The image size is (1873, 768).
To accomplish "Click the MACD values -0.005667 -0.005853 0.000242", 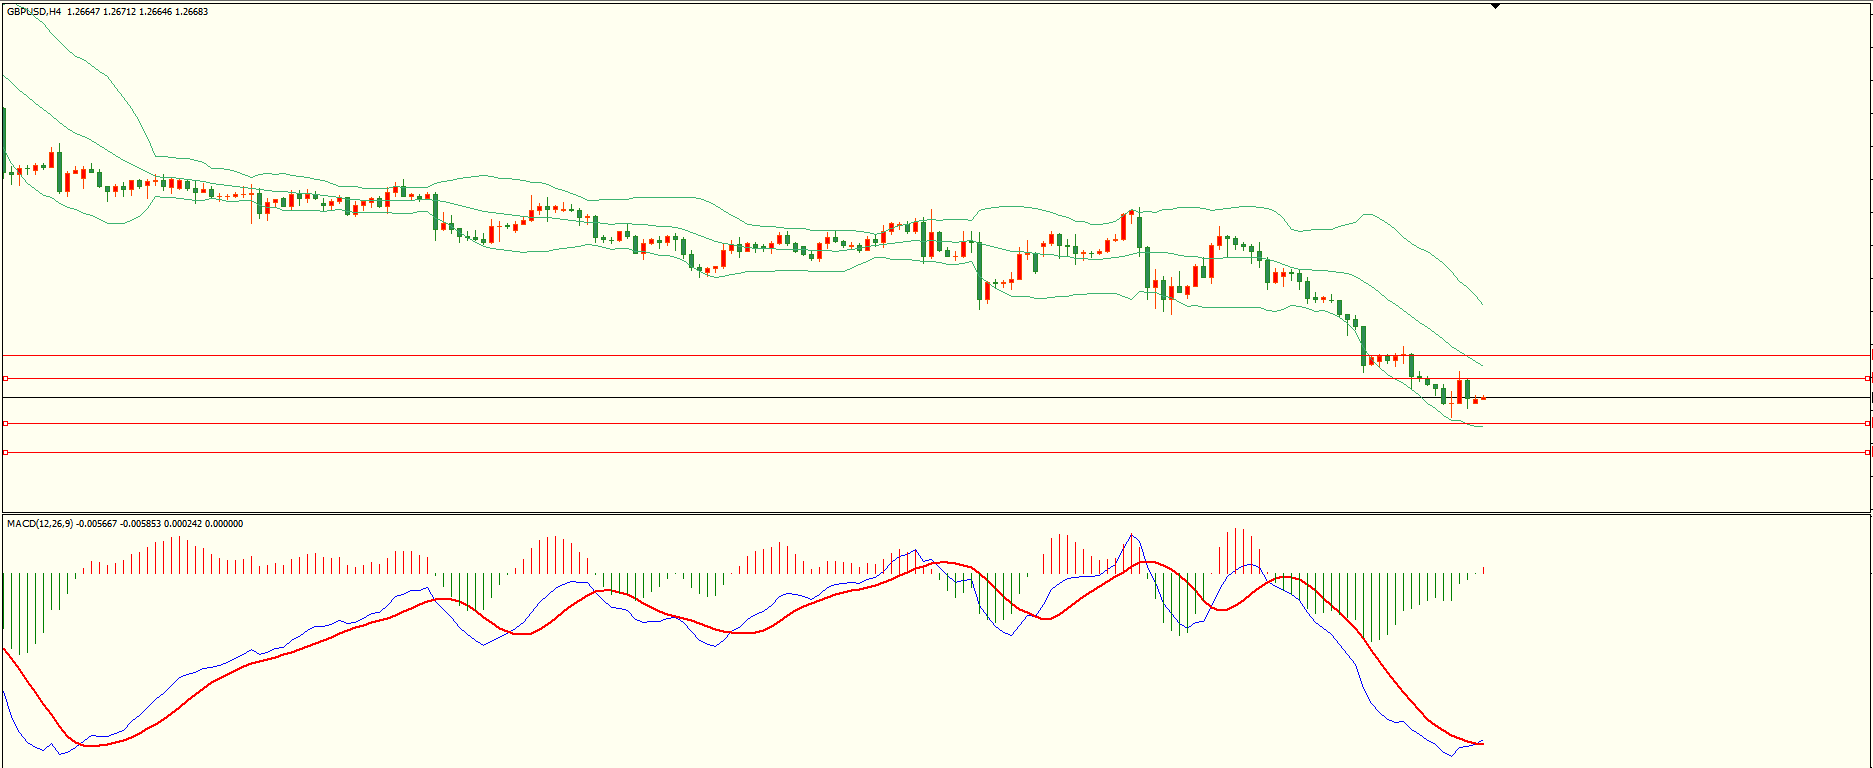I will pos(140,524).
